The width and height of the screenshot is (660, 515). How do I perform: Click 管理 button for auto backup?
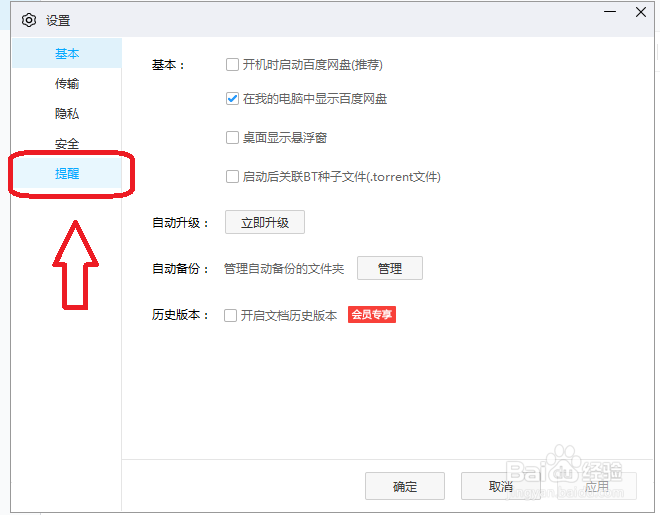click(390, 268)
